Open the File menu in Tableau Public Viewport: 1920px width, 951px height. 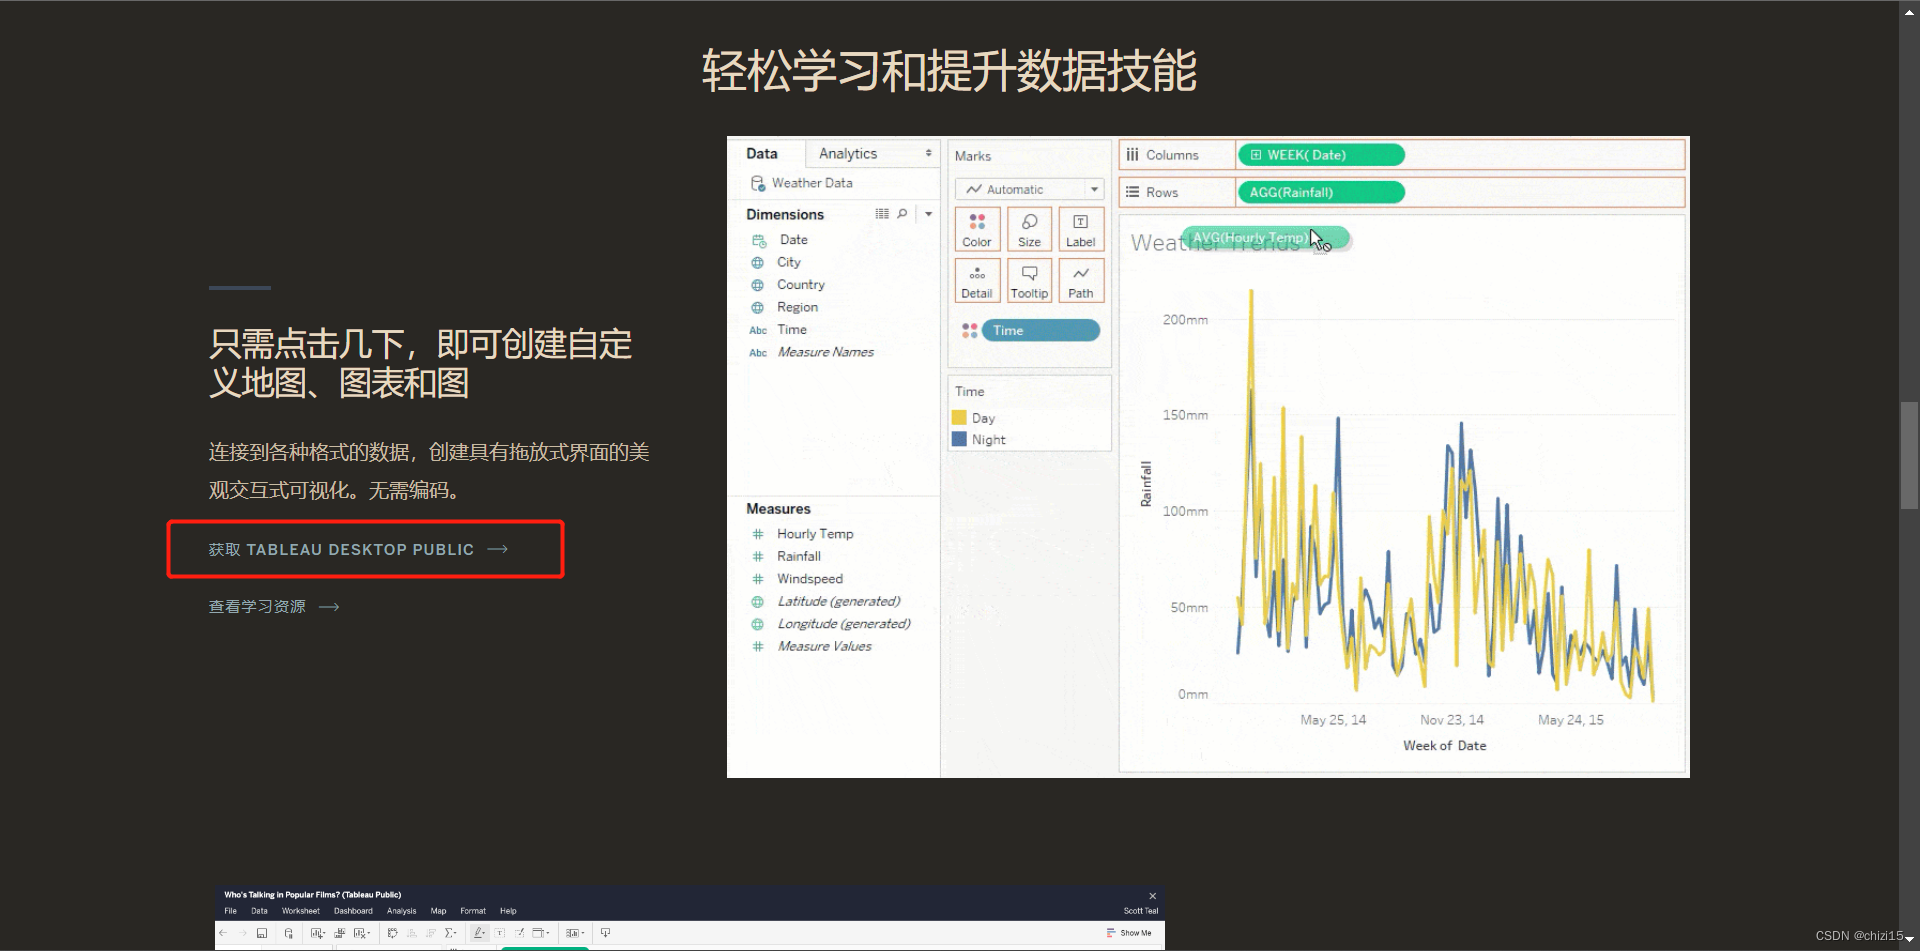coord(231,911)
